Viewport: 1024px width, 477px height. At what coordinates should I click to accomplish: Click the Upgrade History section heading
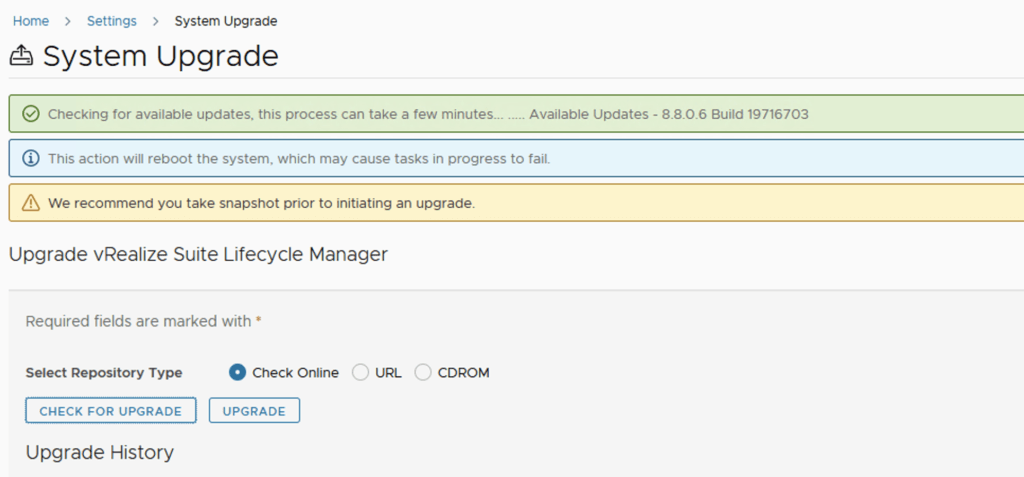tap(100, 452)
